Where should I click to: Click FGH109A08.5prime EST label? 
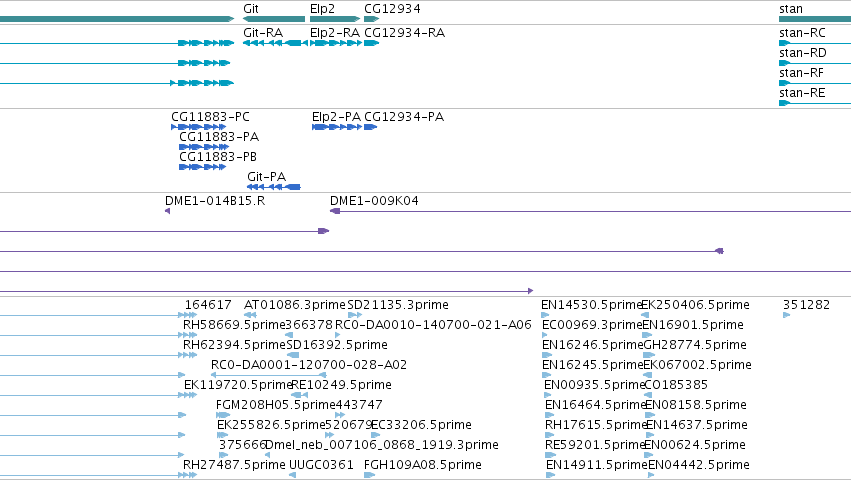pyautogui.click(x=423, y=465)
